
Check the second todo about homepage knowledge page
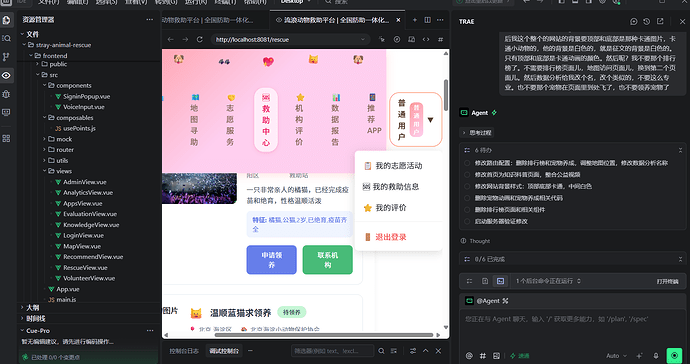pyautogui.click(x=467, y=175)
